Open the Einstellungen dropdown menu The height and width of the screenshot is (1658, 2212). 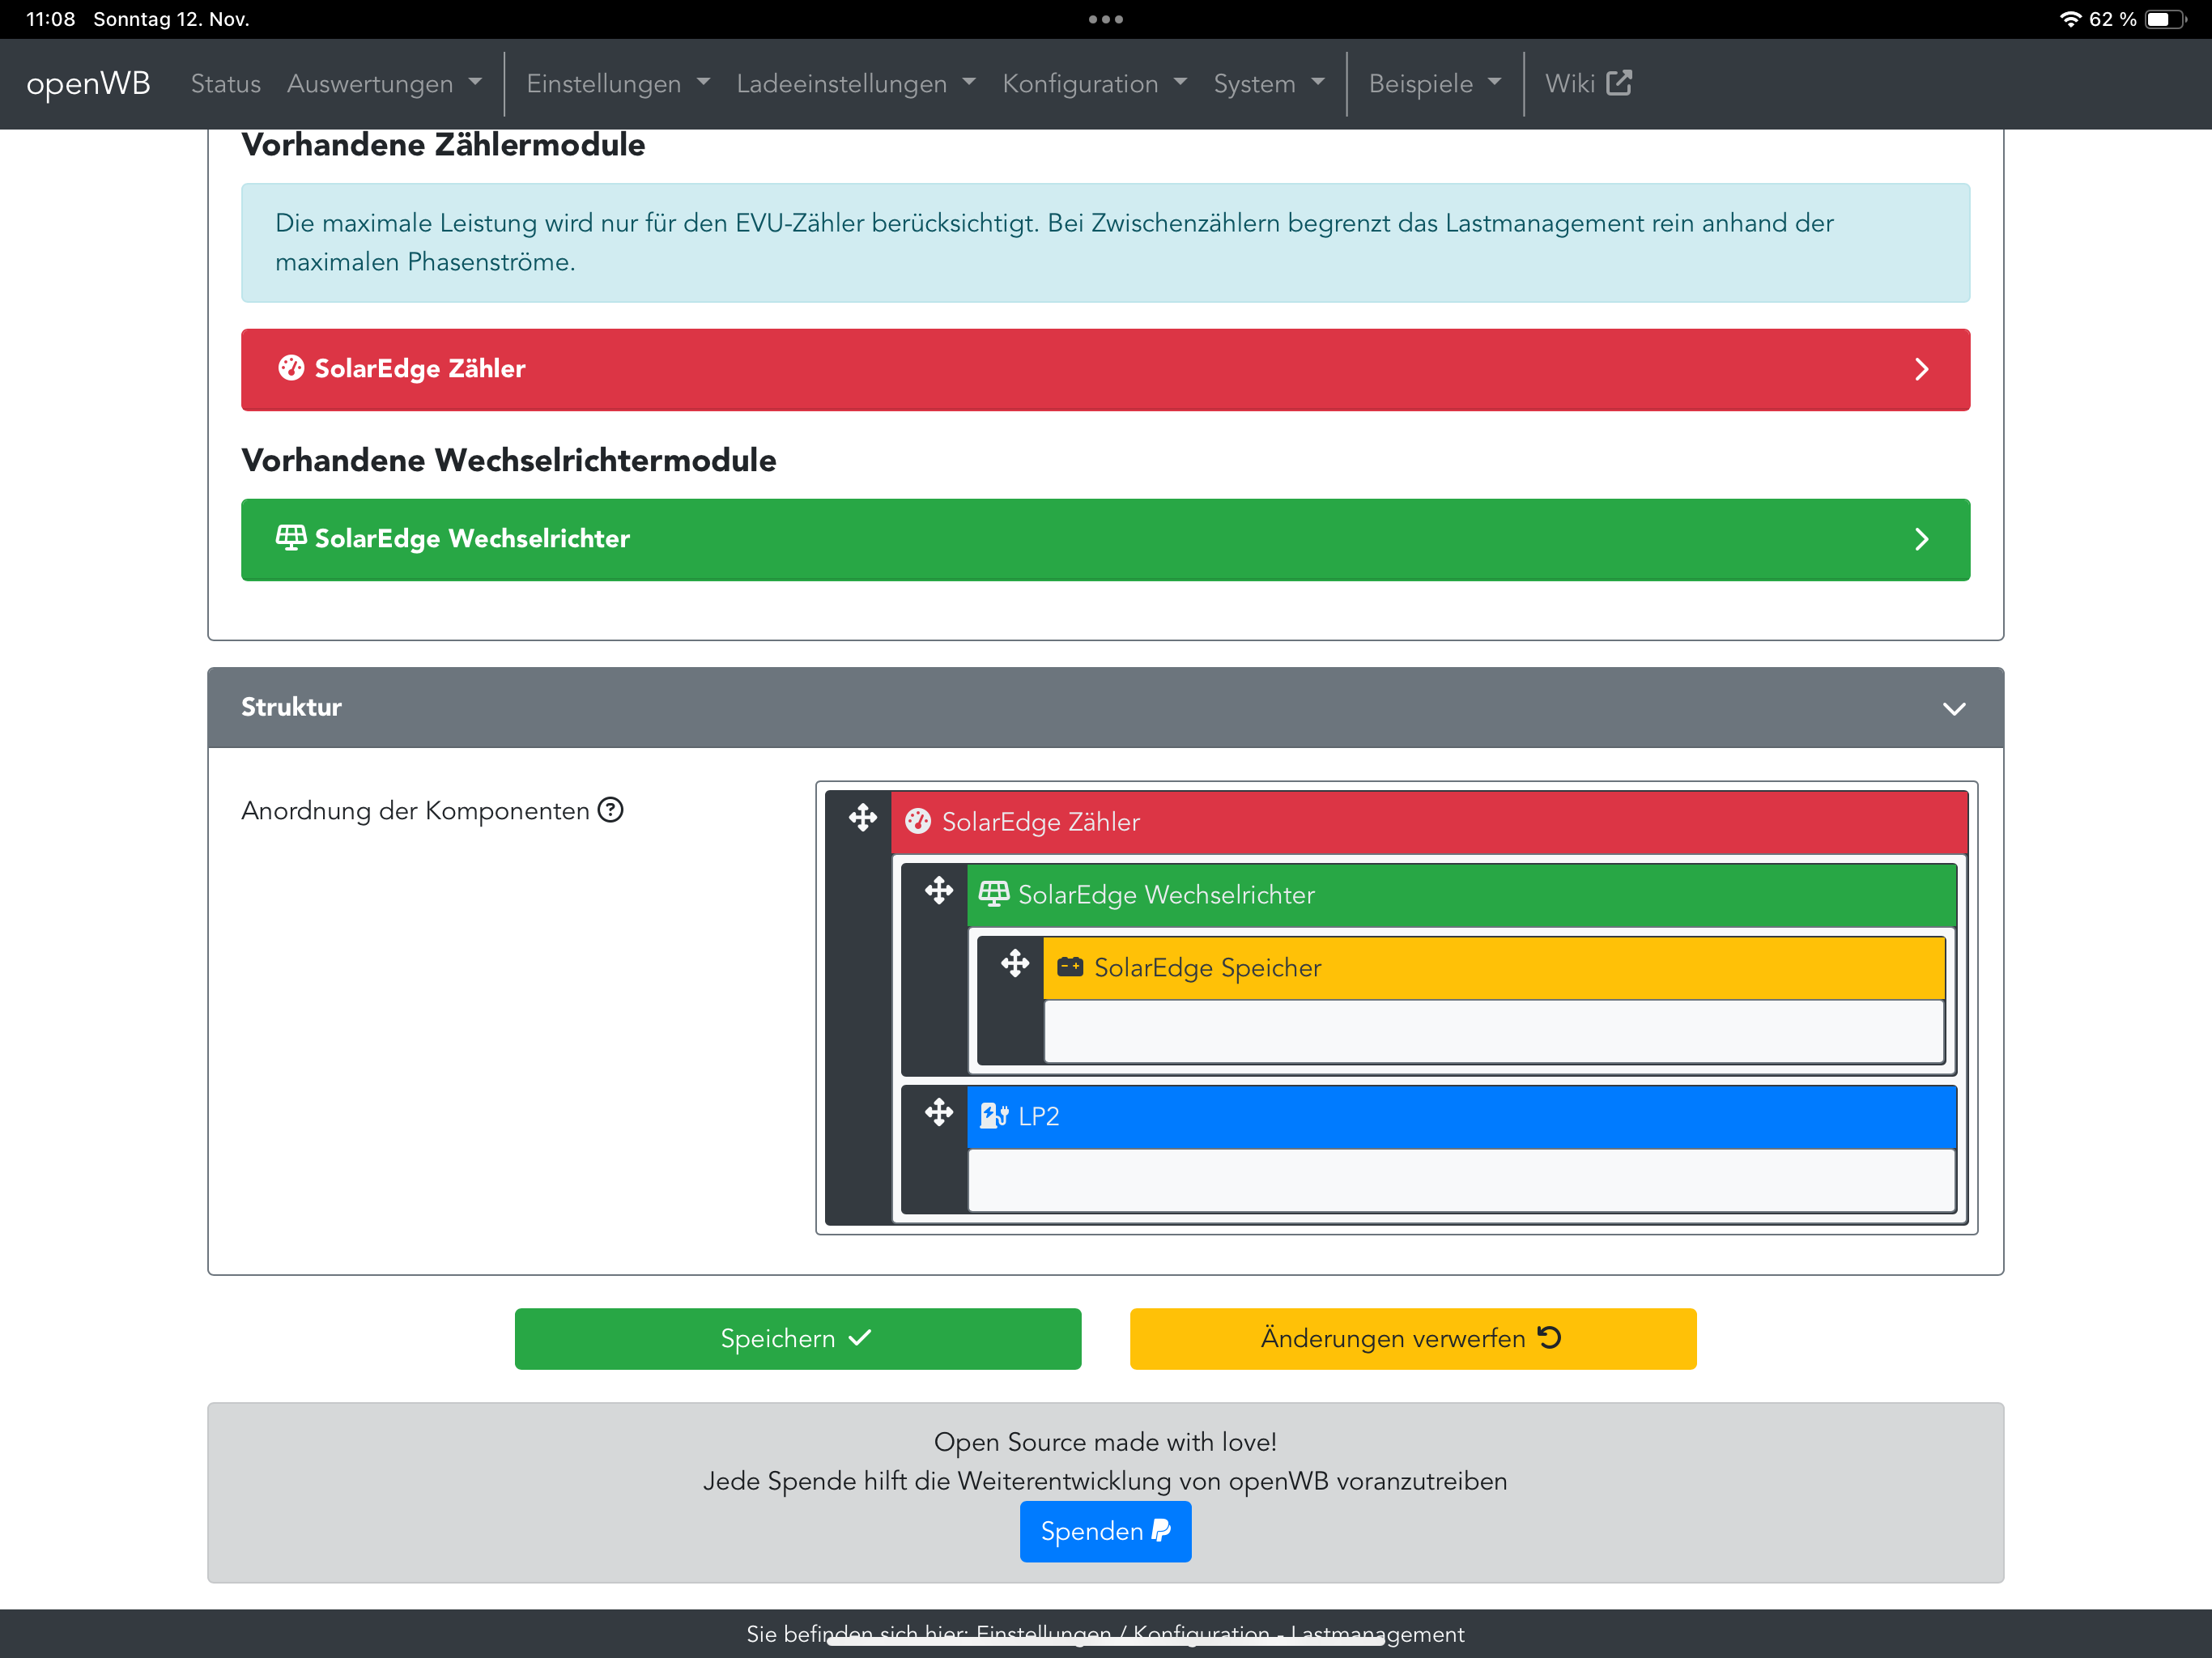click(x=617, y=84)
